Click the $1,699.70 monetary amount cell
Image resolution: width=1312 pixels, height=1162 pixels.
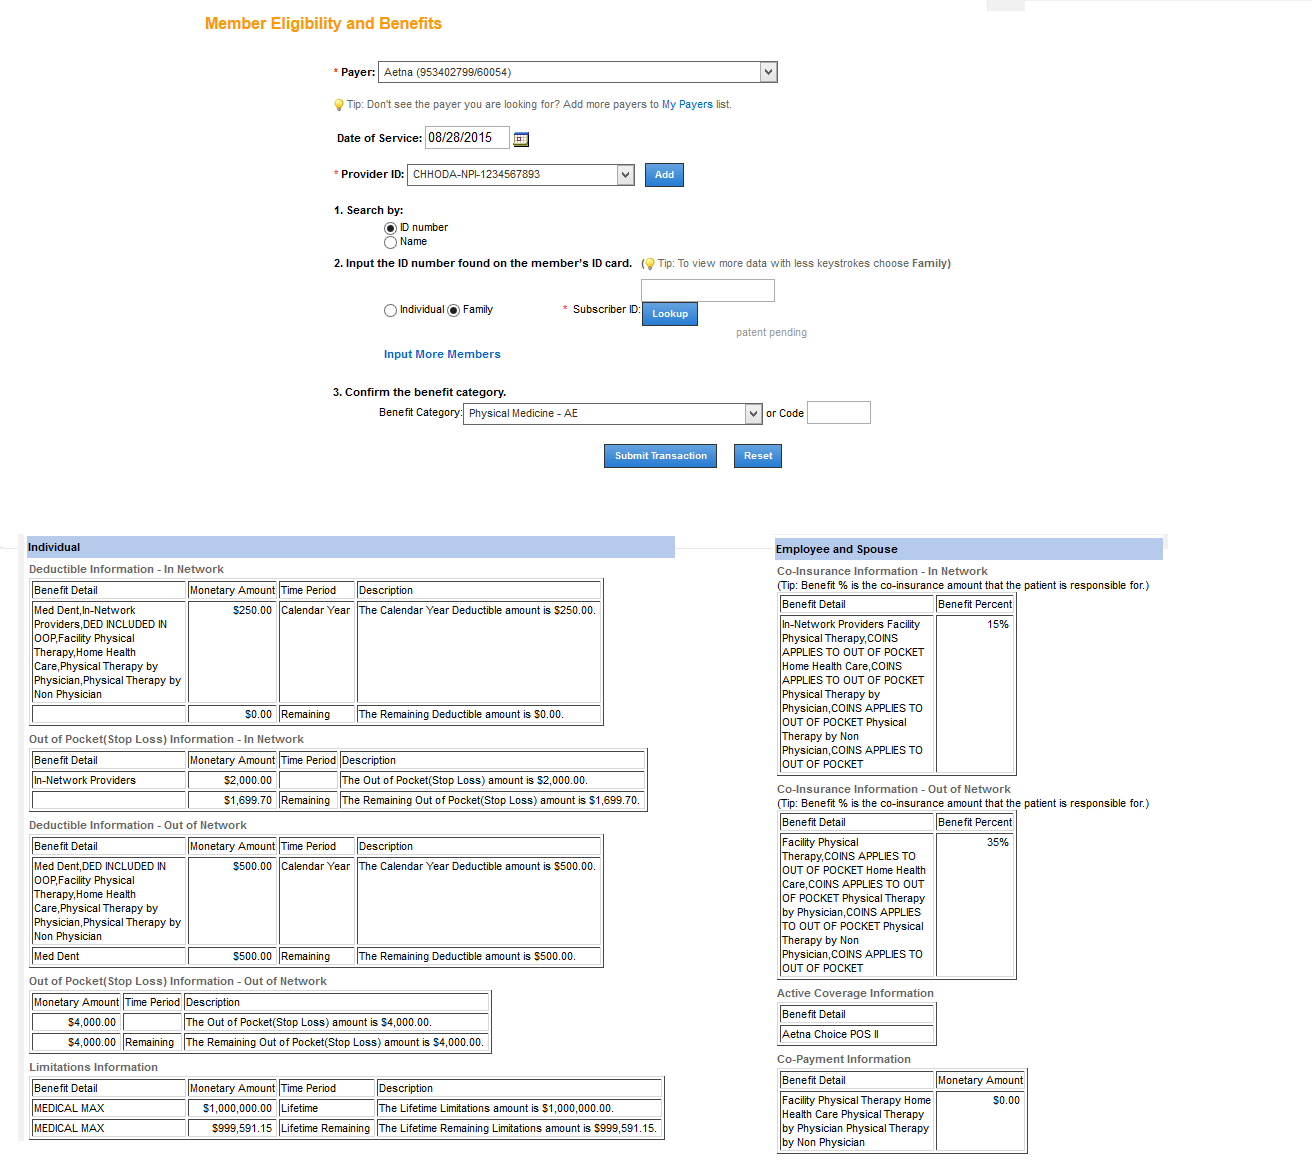(x=232, y=800)
